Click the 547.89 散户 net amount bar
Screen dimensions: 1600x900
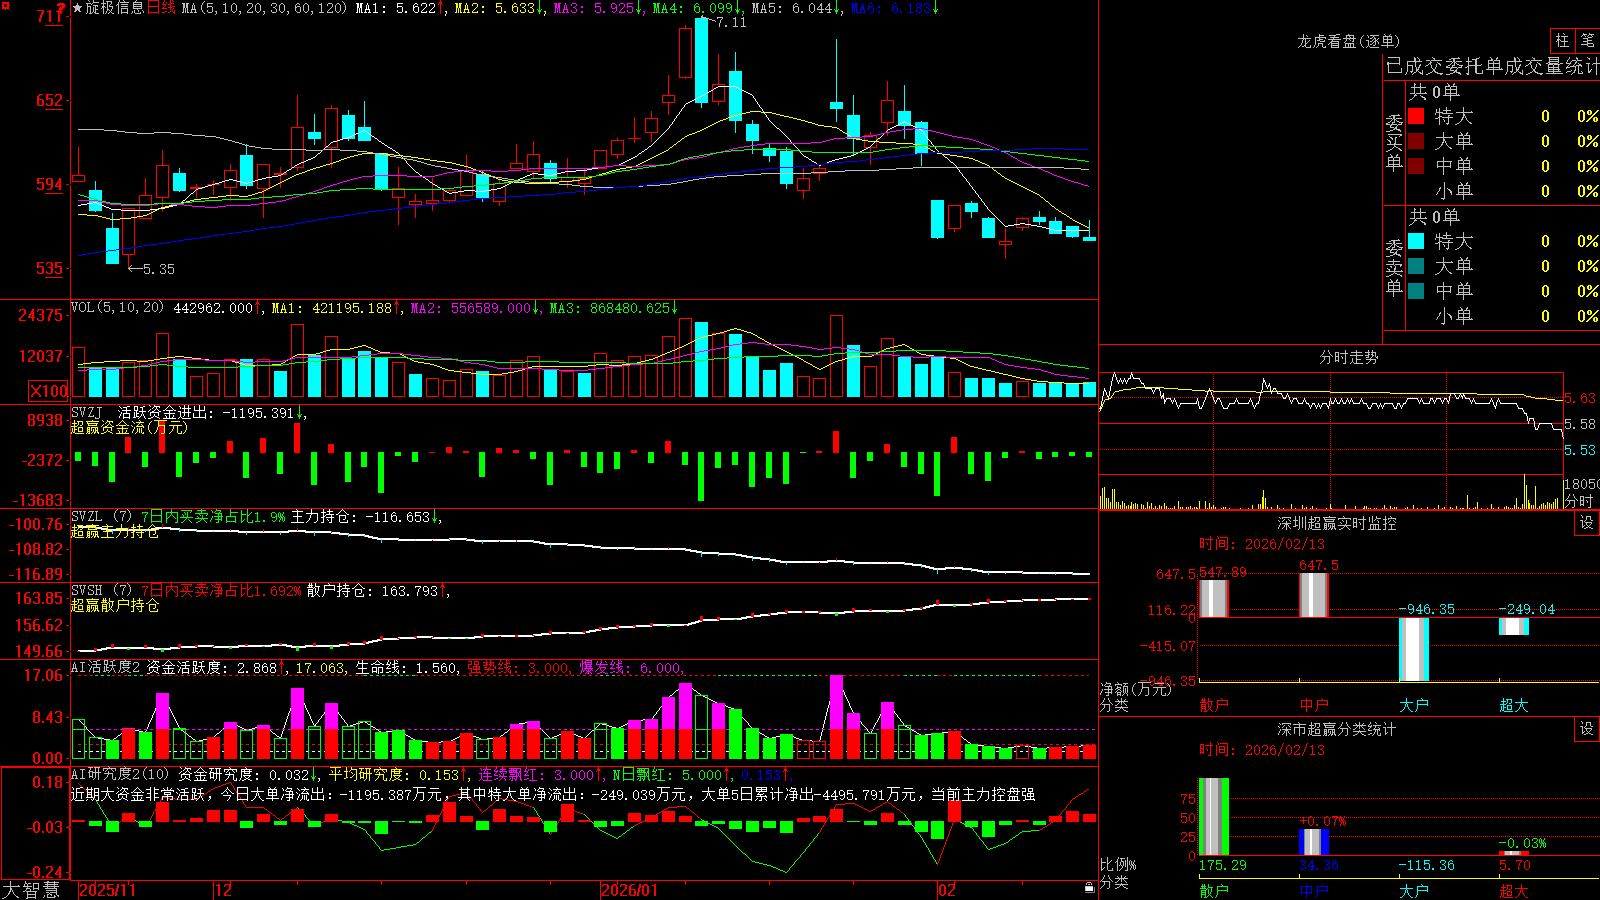[x=1214, y=599]
